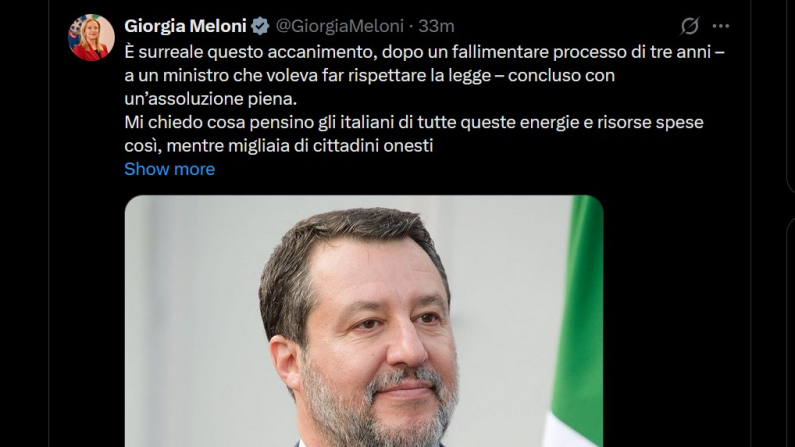The height and width of the screenshot is (447, 795).
Task: Click the line starting 'È surreale questo accanimento'
Action: coord(424,52)
